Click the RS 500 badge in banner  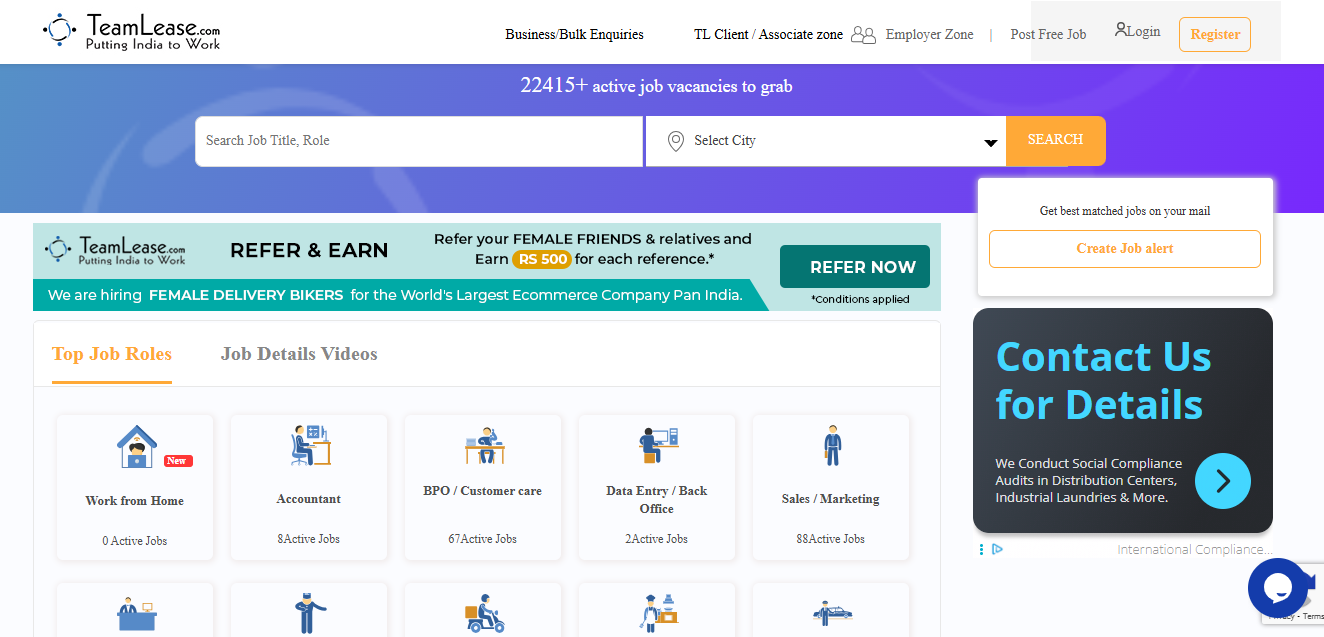click(542, 259)
